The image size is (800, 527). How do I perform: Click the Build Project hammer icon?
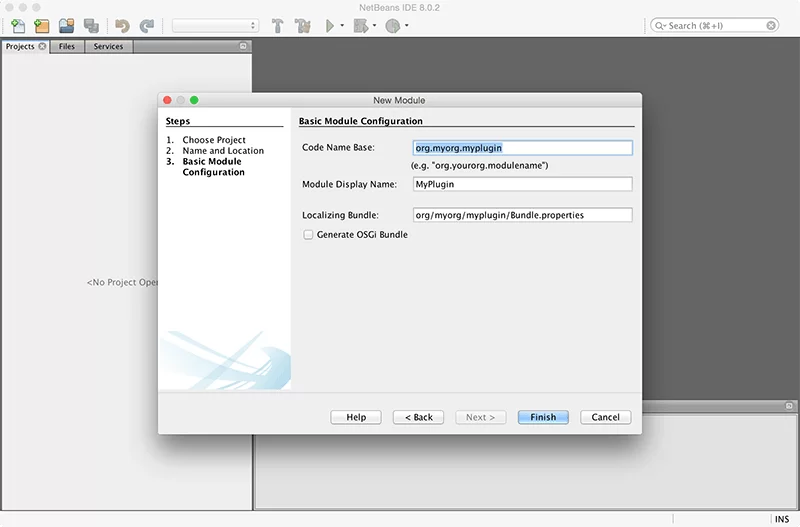coord(278,26)
